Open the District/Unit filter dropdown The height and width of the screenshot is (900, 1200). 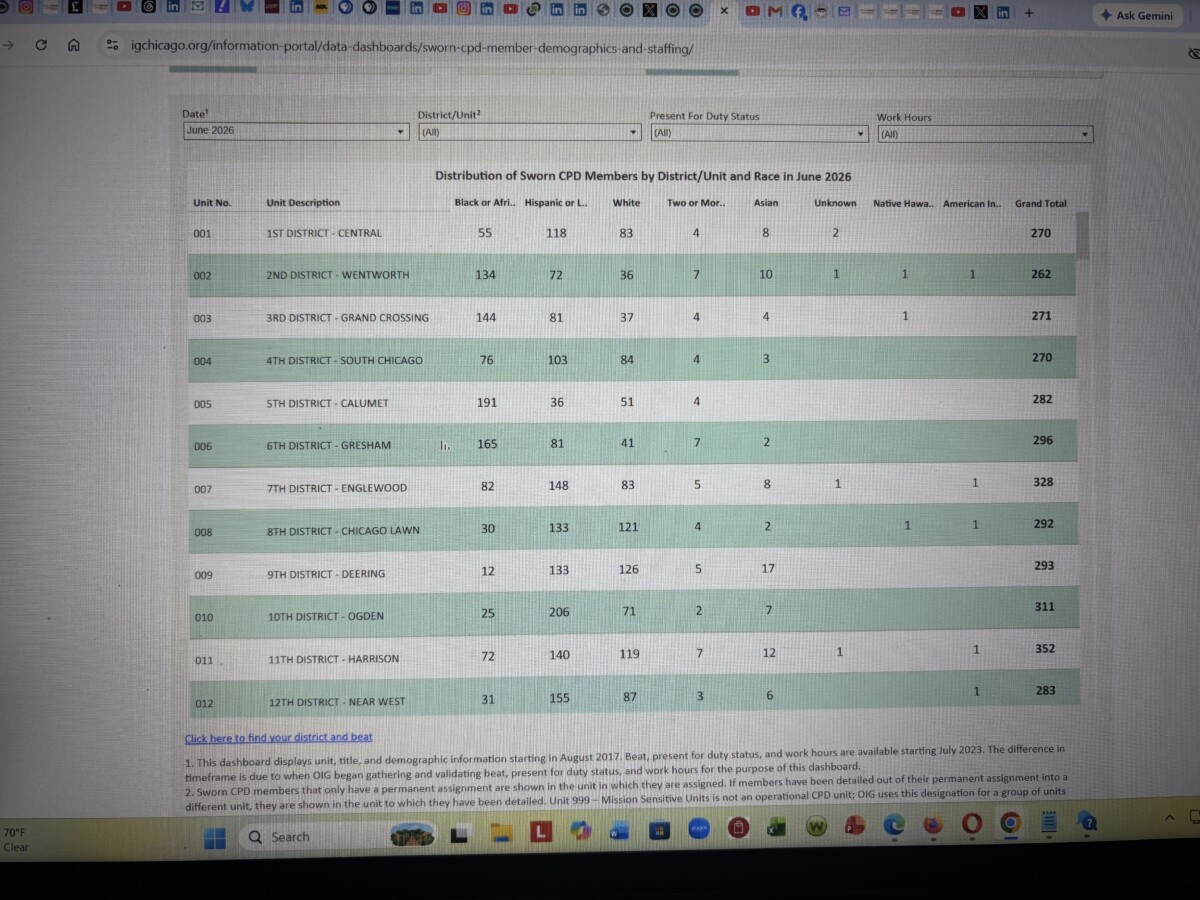click(529, 132)
